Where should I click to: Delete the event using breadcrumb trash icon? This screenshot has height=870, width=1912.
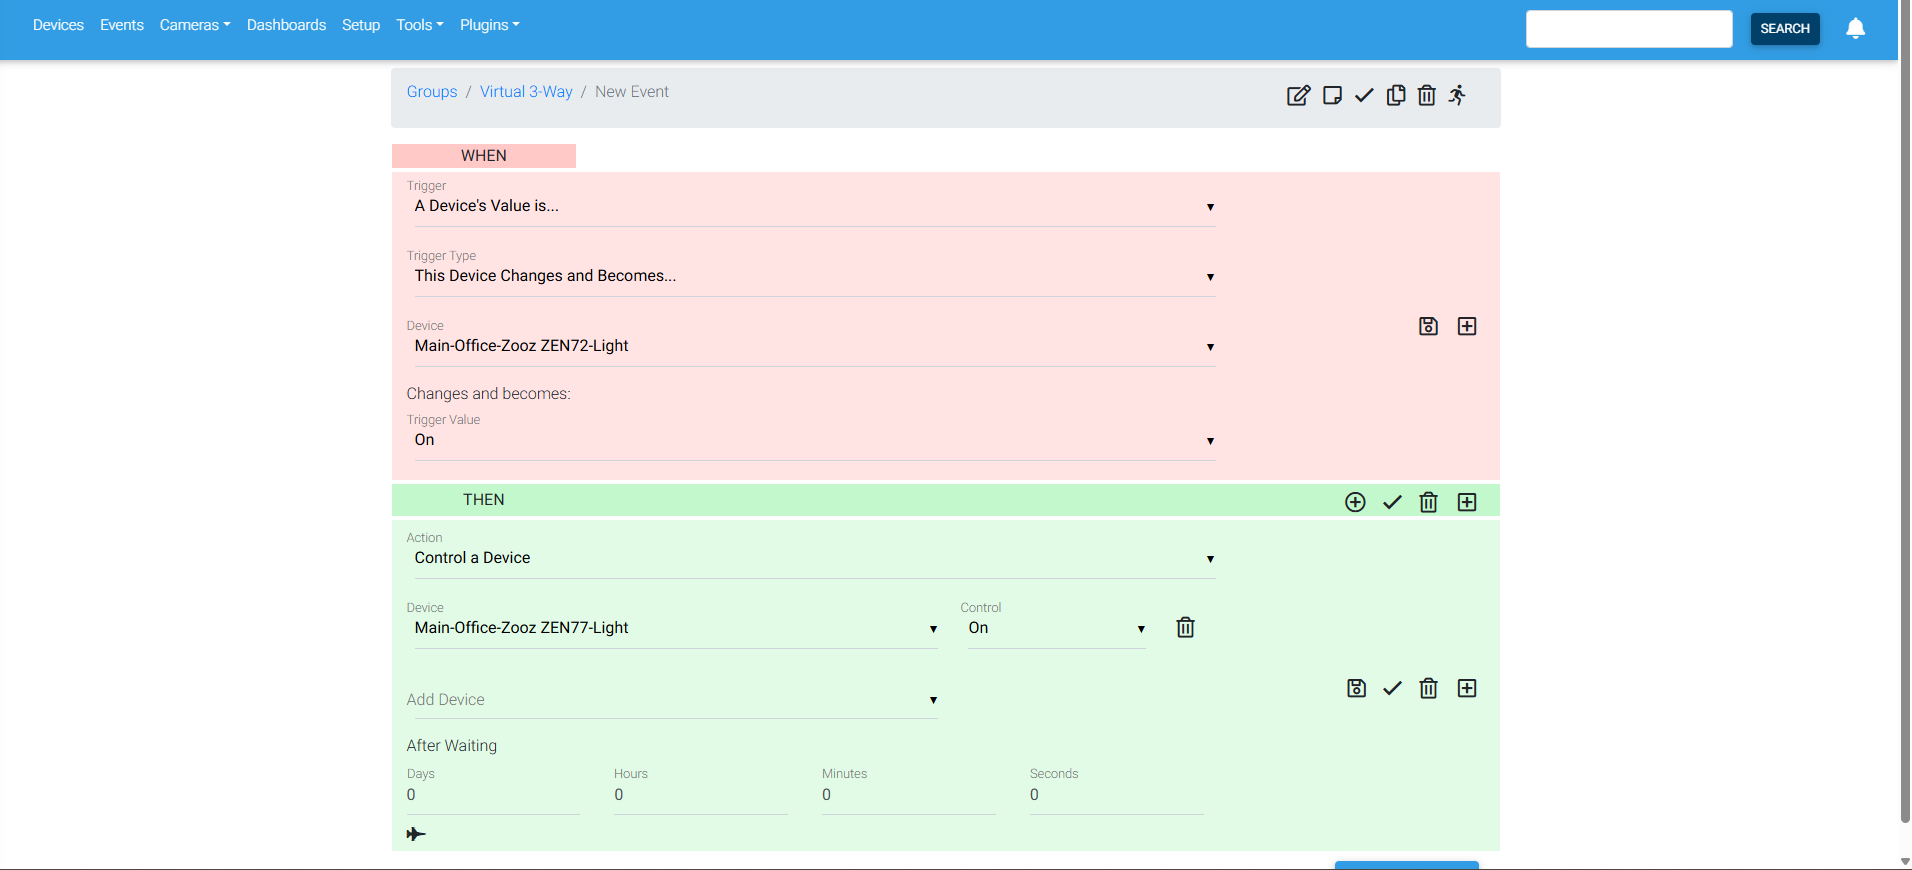coord(1427,95)
